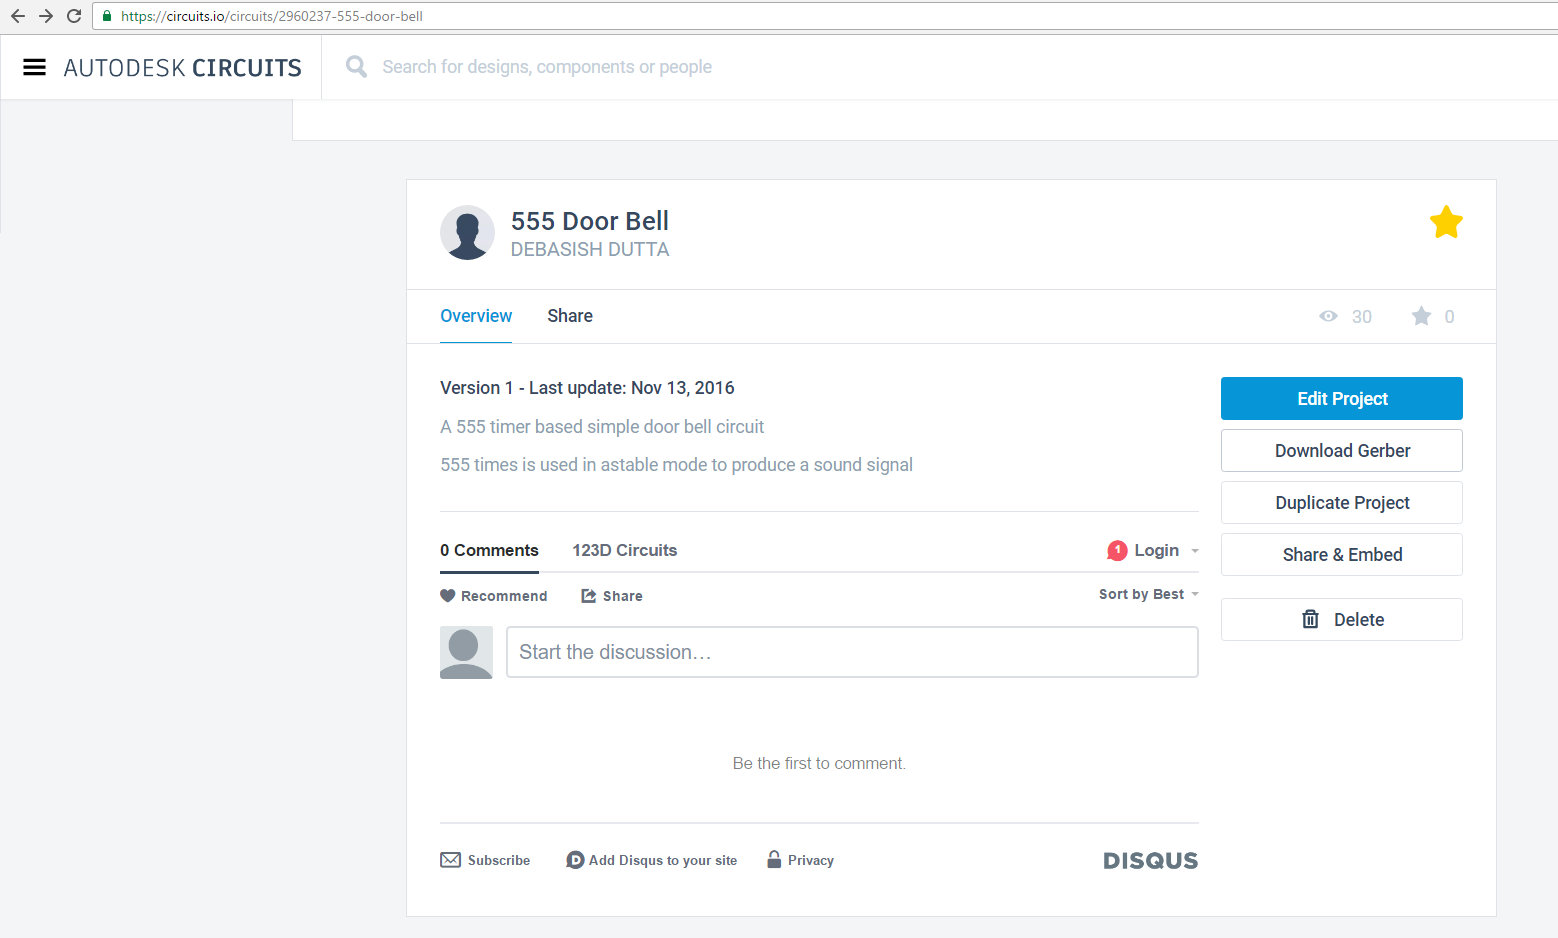Click the green padlock security icon
The image size is (1558, 938).
(x=107, y=16)
